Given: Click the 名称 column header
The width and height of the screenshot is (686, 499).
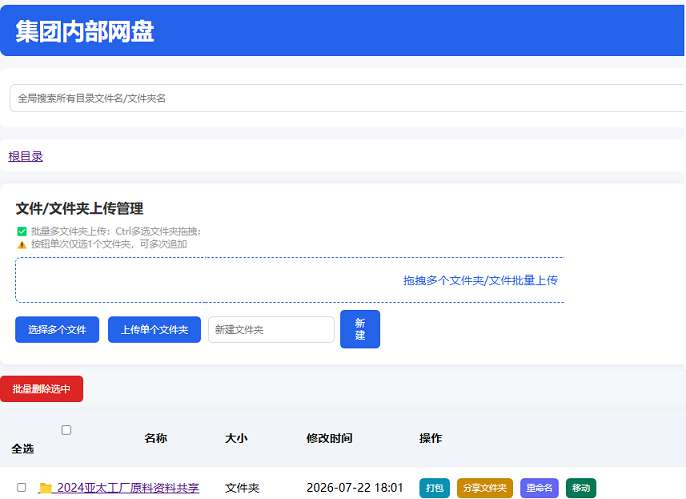Looking at the screenshot, I should click(156, 438).
